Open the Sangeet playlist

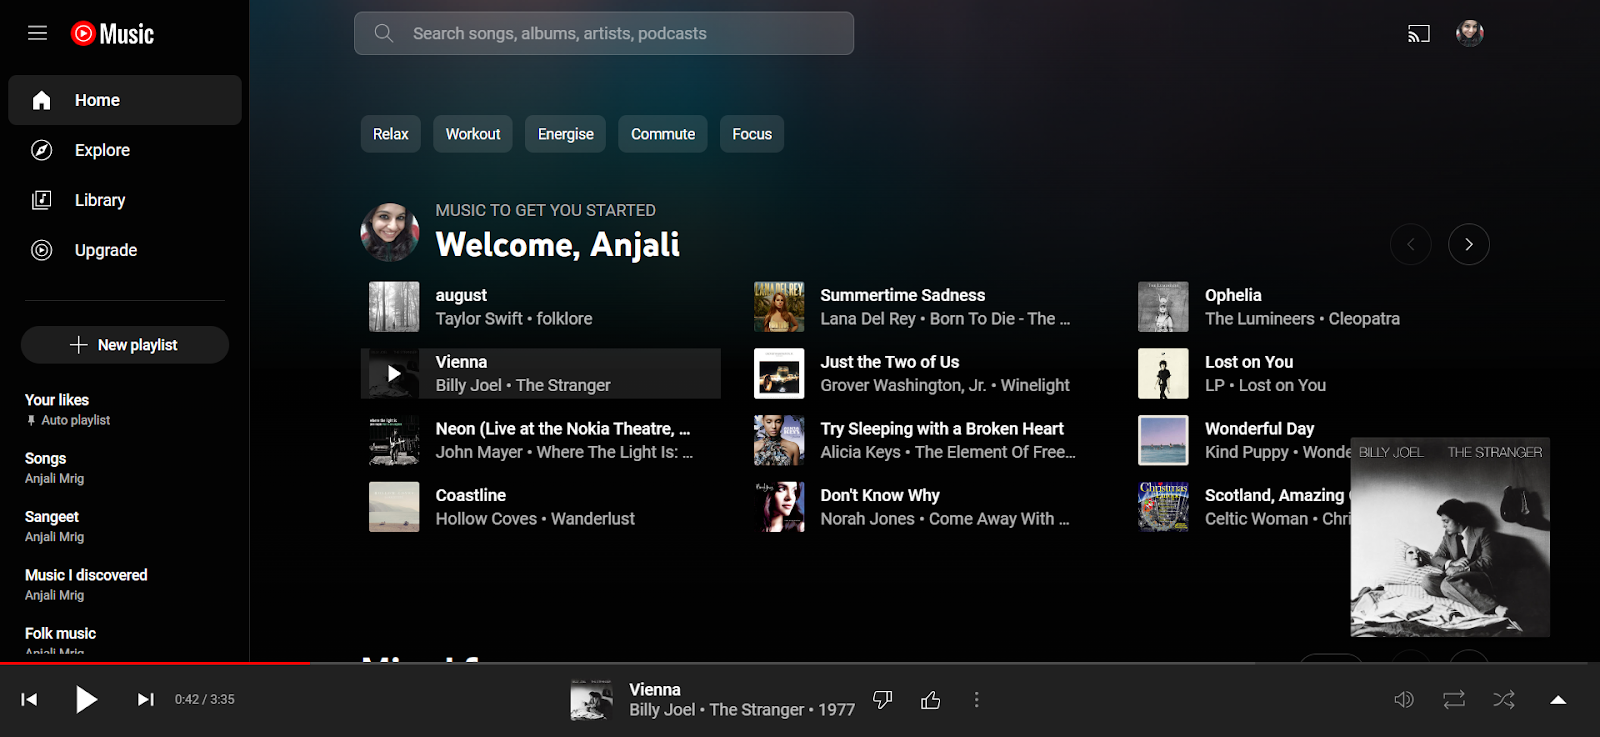(x=124, y=526)
